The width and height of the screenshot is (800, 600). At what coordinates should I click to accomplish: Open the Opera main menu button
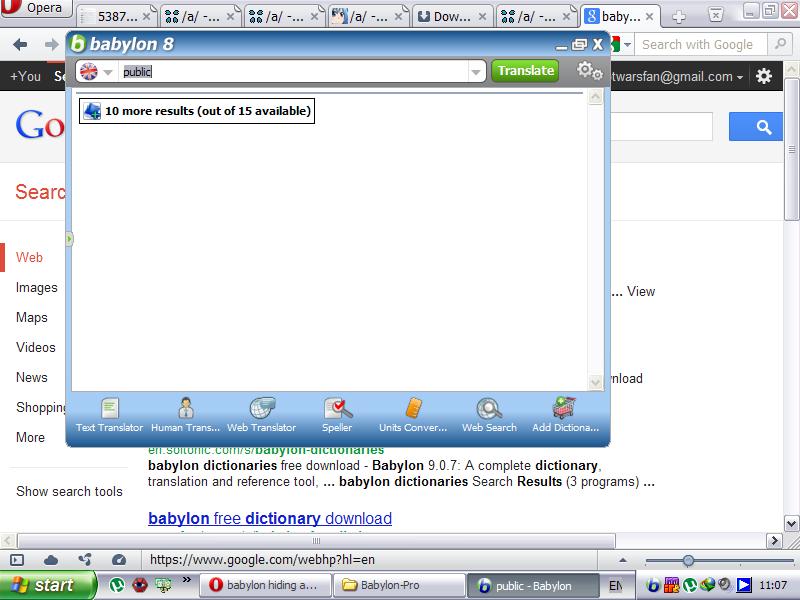pos(36,8)
